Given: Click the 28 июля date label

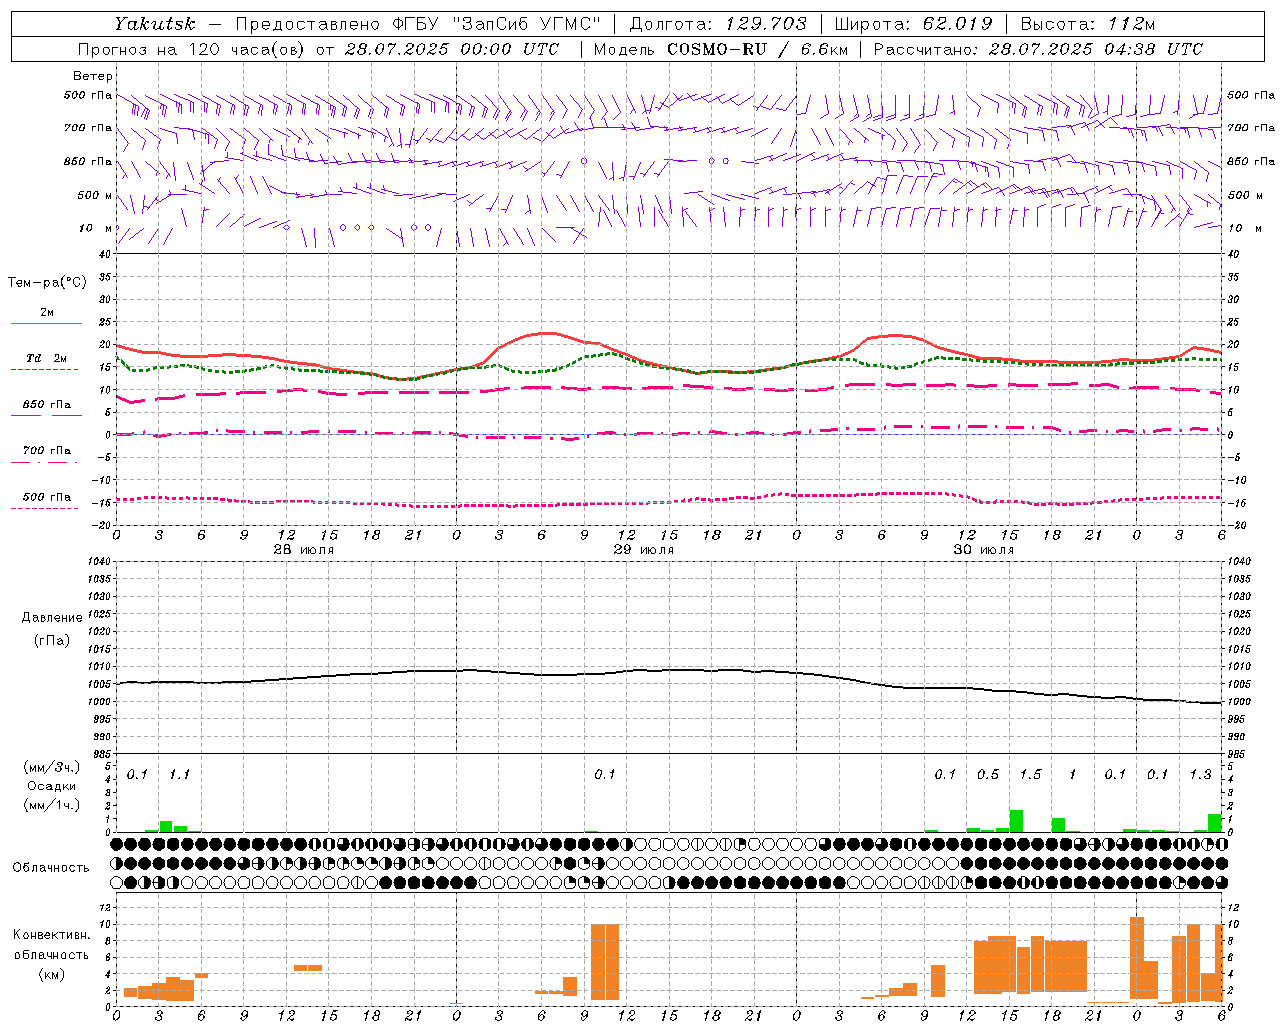Looking at the screenshot, I should point(304,550).
